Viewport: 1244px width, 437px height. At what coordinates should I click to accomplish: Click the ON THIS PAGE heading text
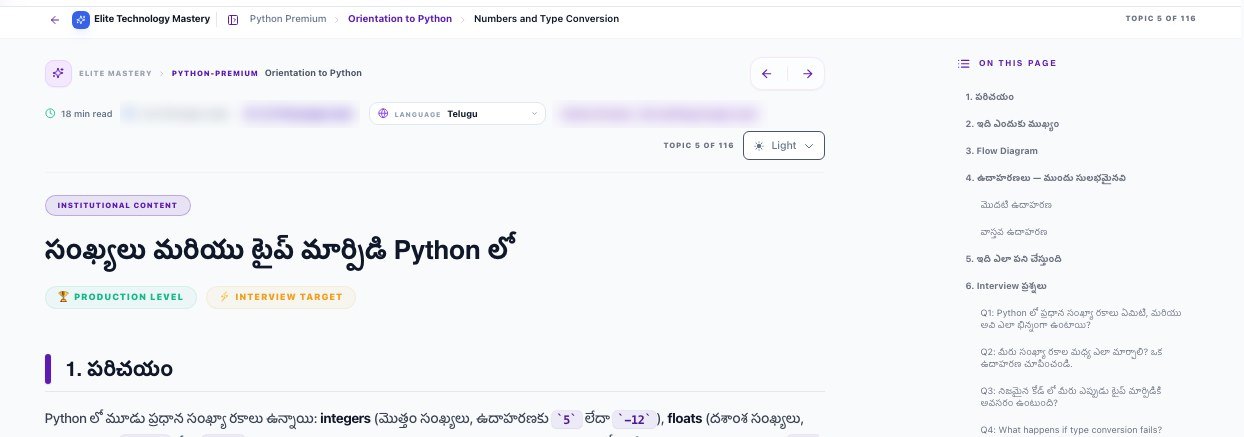pyautogui.click(x=1017, y=63)
